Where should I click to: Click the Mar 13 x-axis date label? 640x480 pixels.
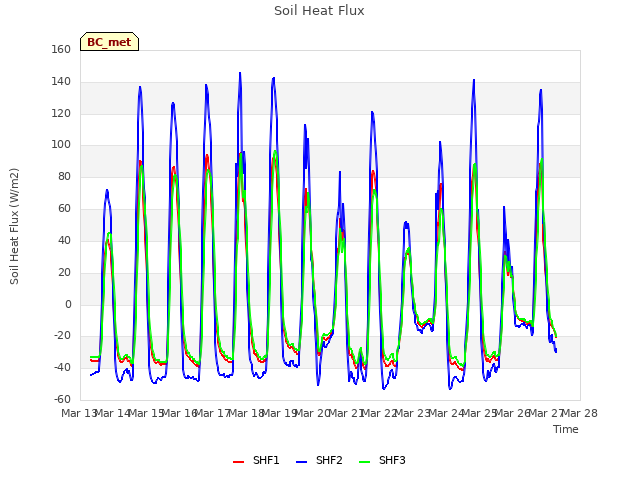[x=79, y=413]
